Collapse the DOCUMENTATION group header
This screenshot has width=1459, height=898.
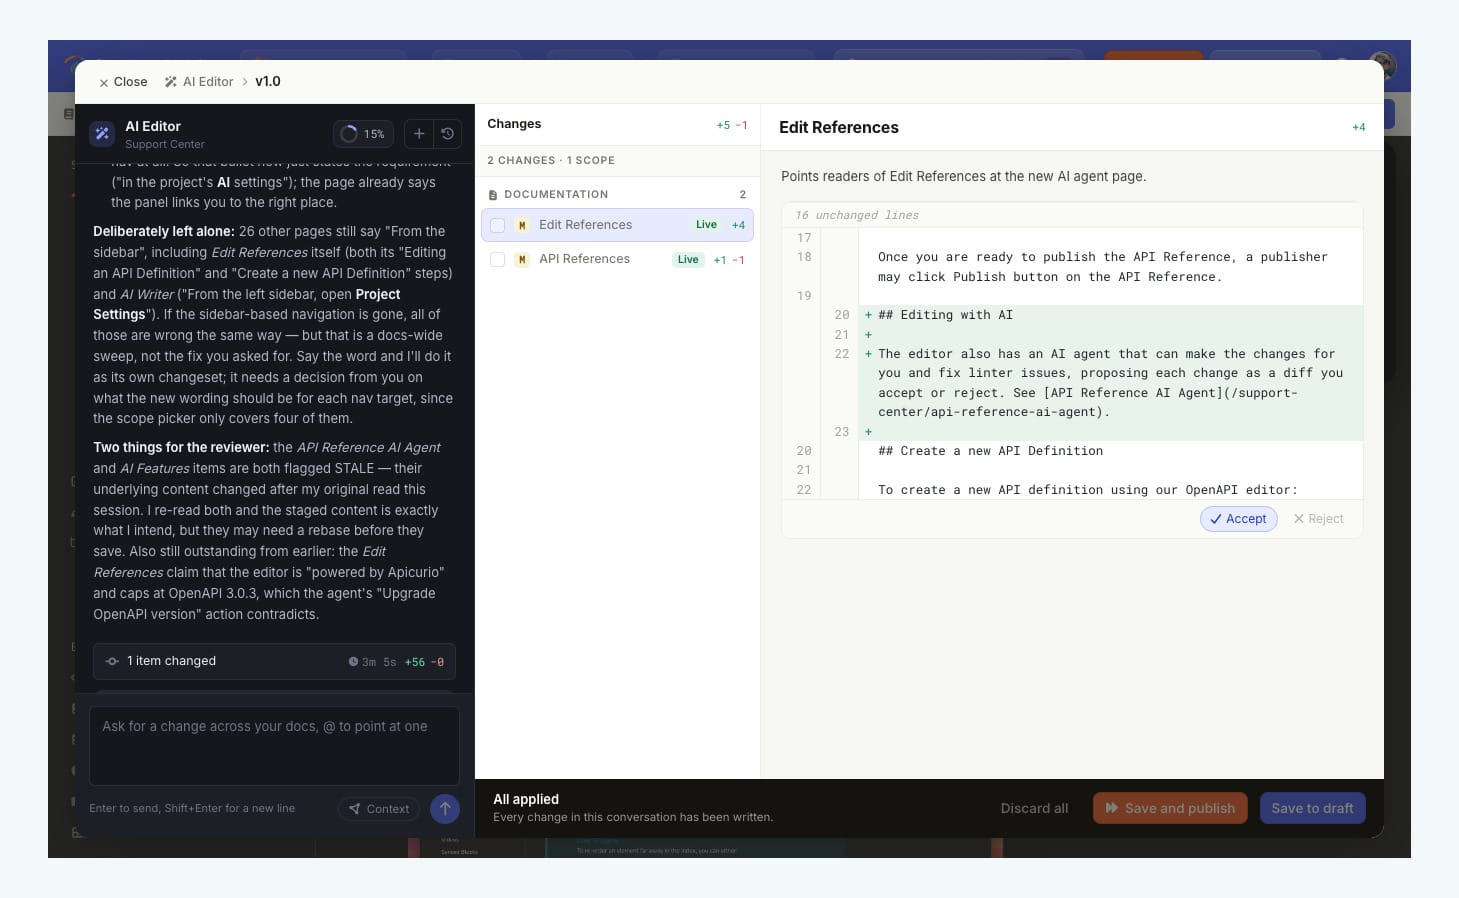(617, 194)
